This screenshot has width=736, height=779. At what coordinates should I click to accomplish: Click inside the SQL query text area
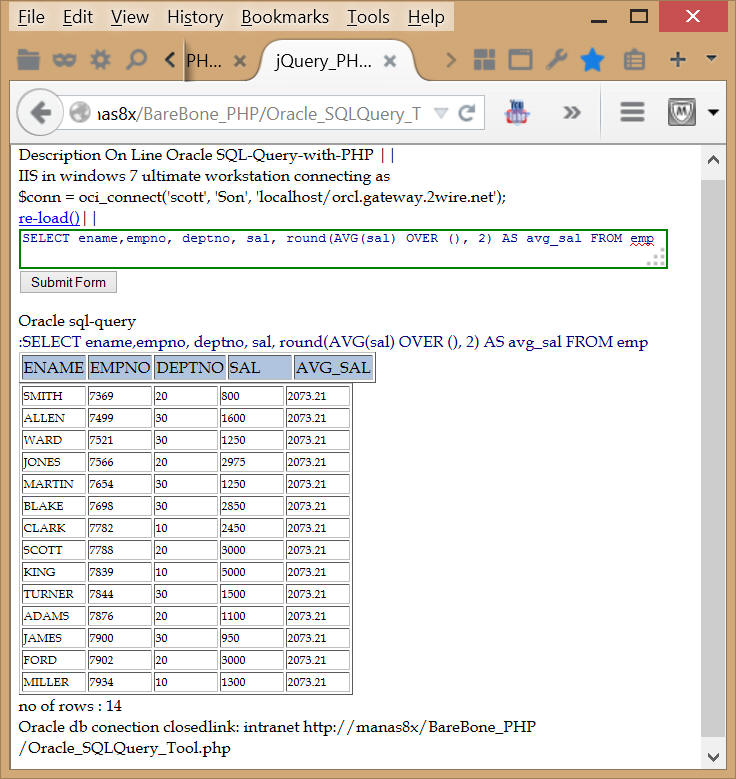[343, 249]
